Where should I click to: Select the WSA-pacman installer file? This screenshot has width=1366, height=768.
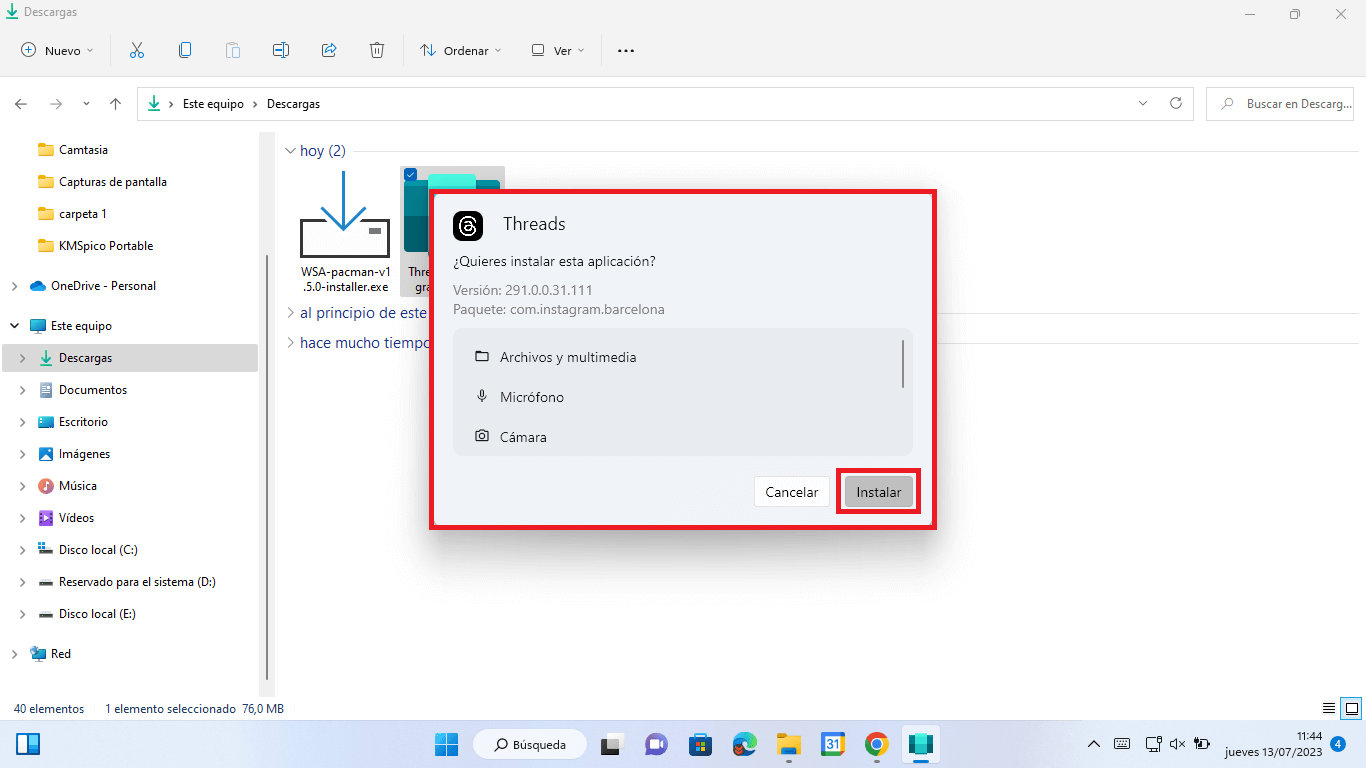[345, 232]
